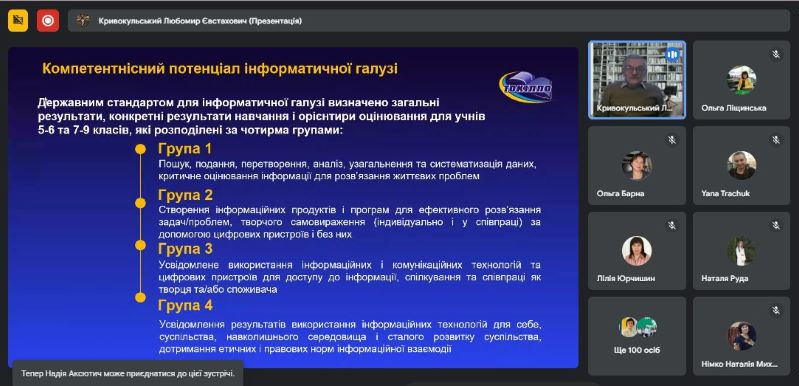The height and width of the screenshot is (386, 799).
Task: Click the notification about Надія Аксютич joining
Action: 128,373
